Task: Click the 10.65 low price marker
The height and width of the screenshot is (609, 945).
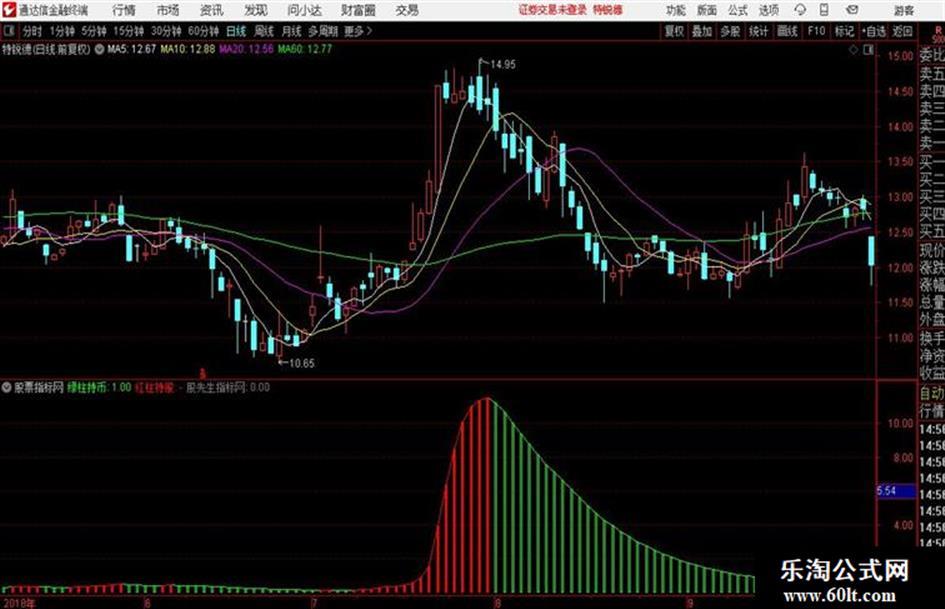Action: [x=301, y=363]
